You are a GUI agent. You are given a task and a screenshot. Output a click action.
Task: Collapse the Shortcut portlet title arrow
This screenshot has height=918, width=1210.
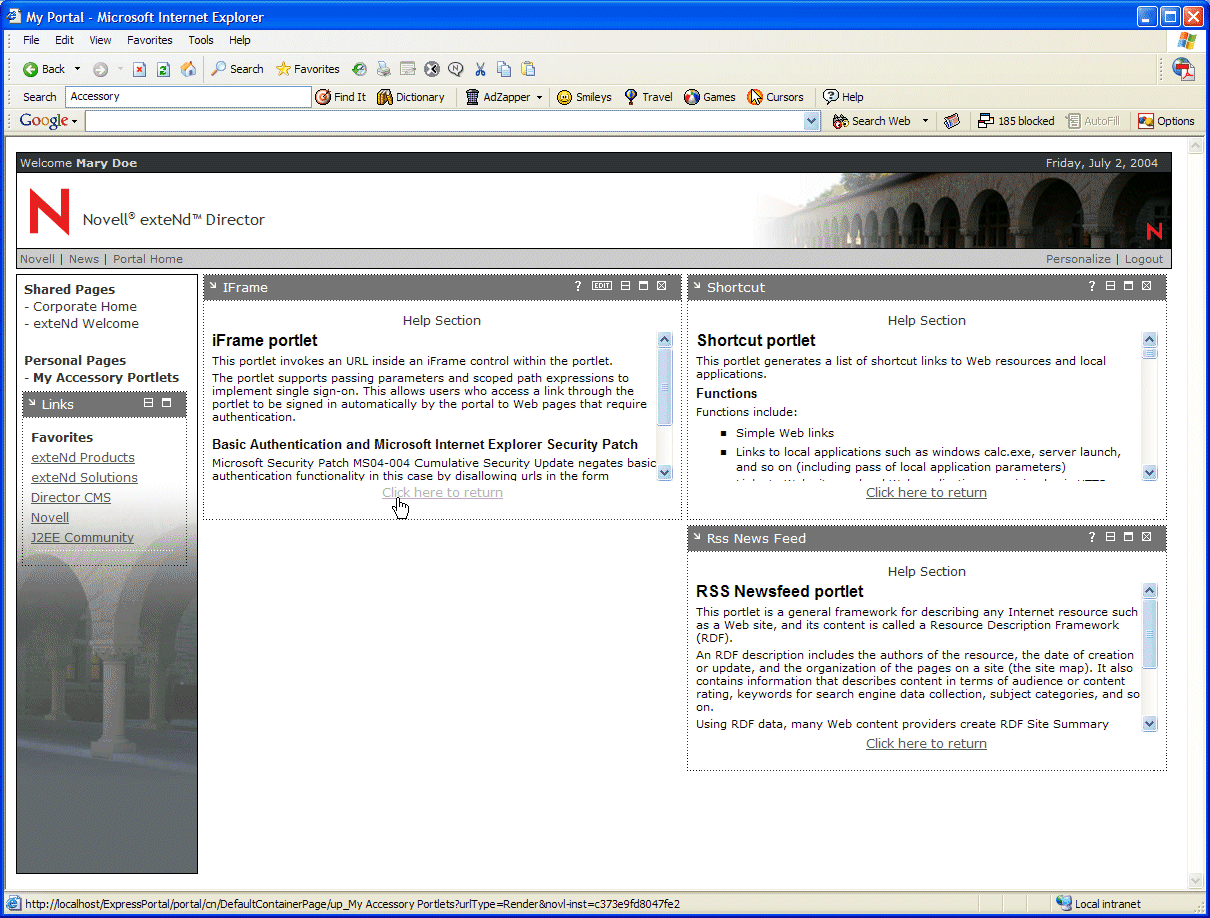point(697,286)
